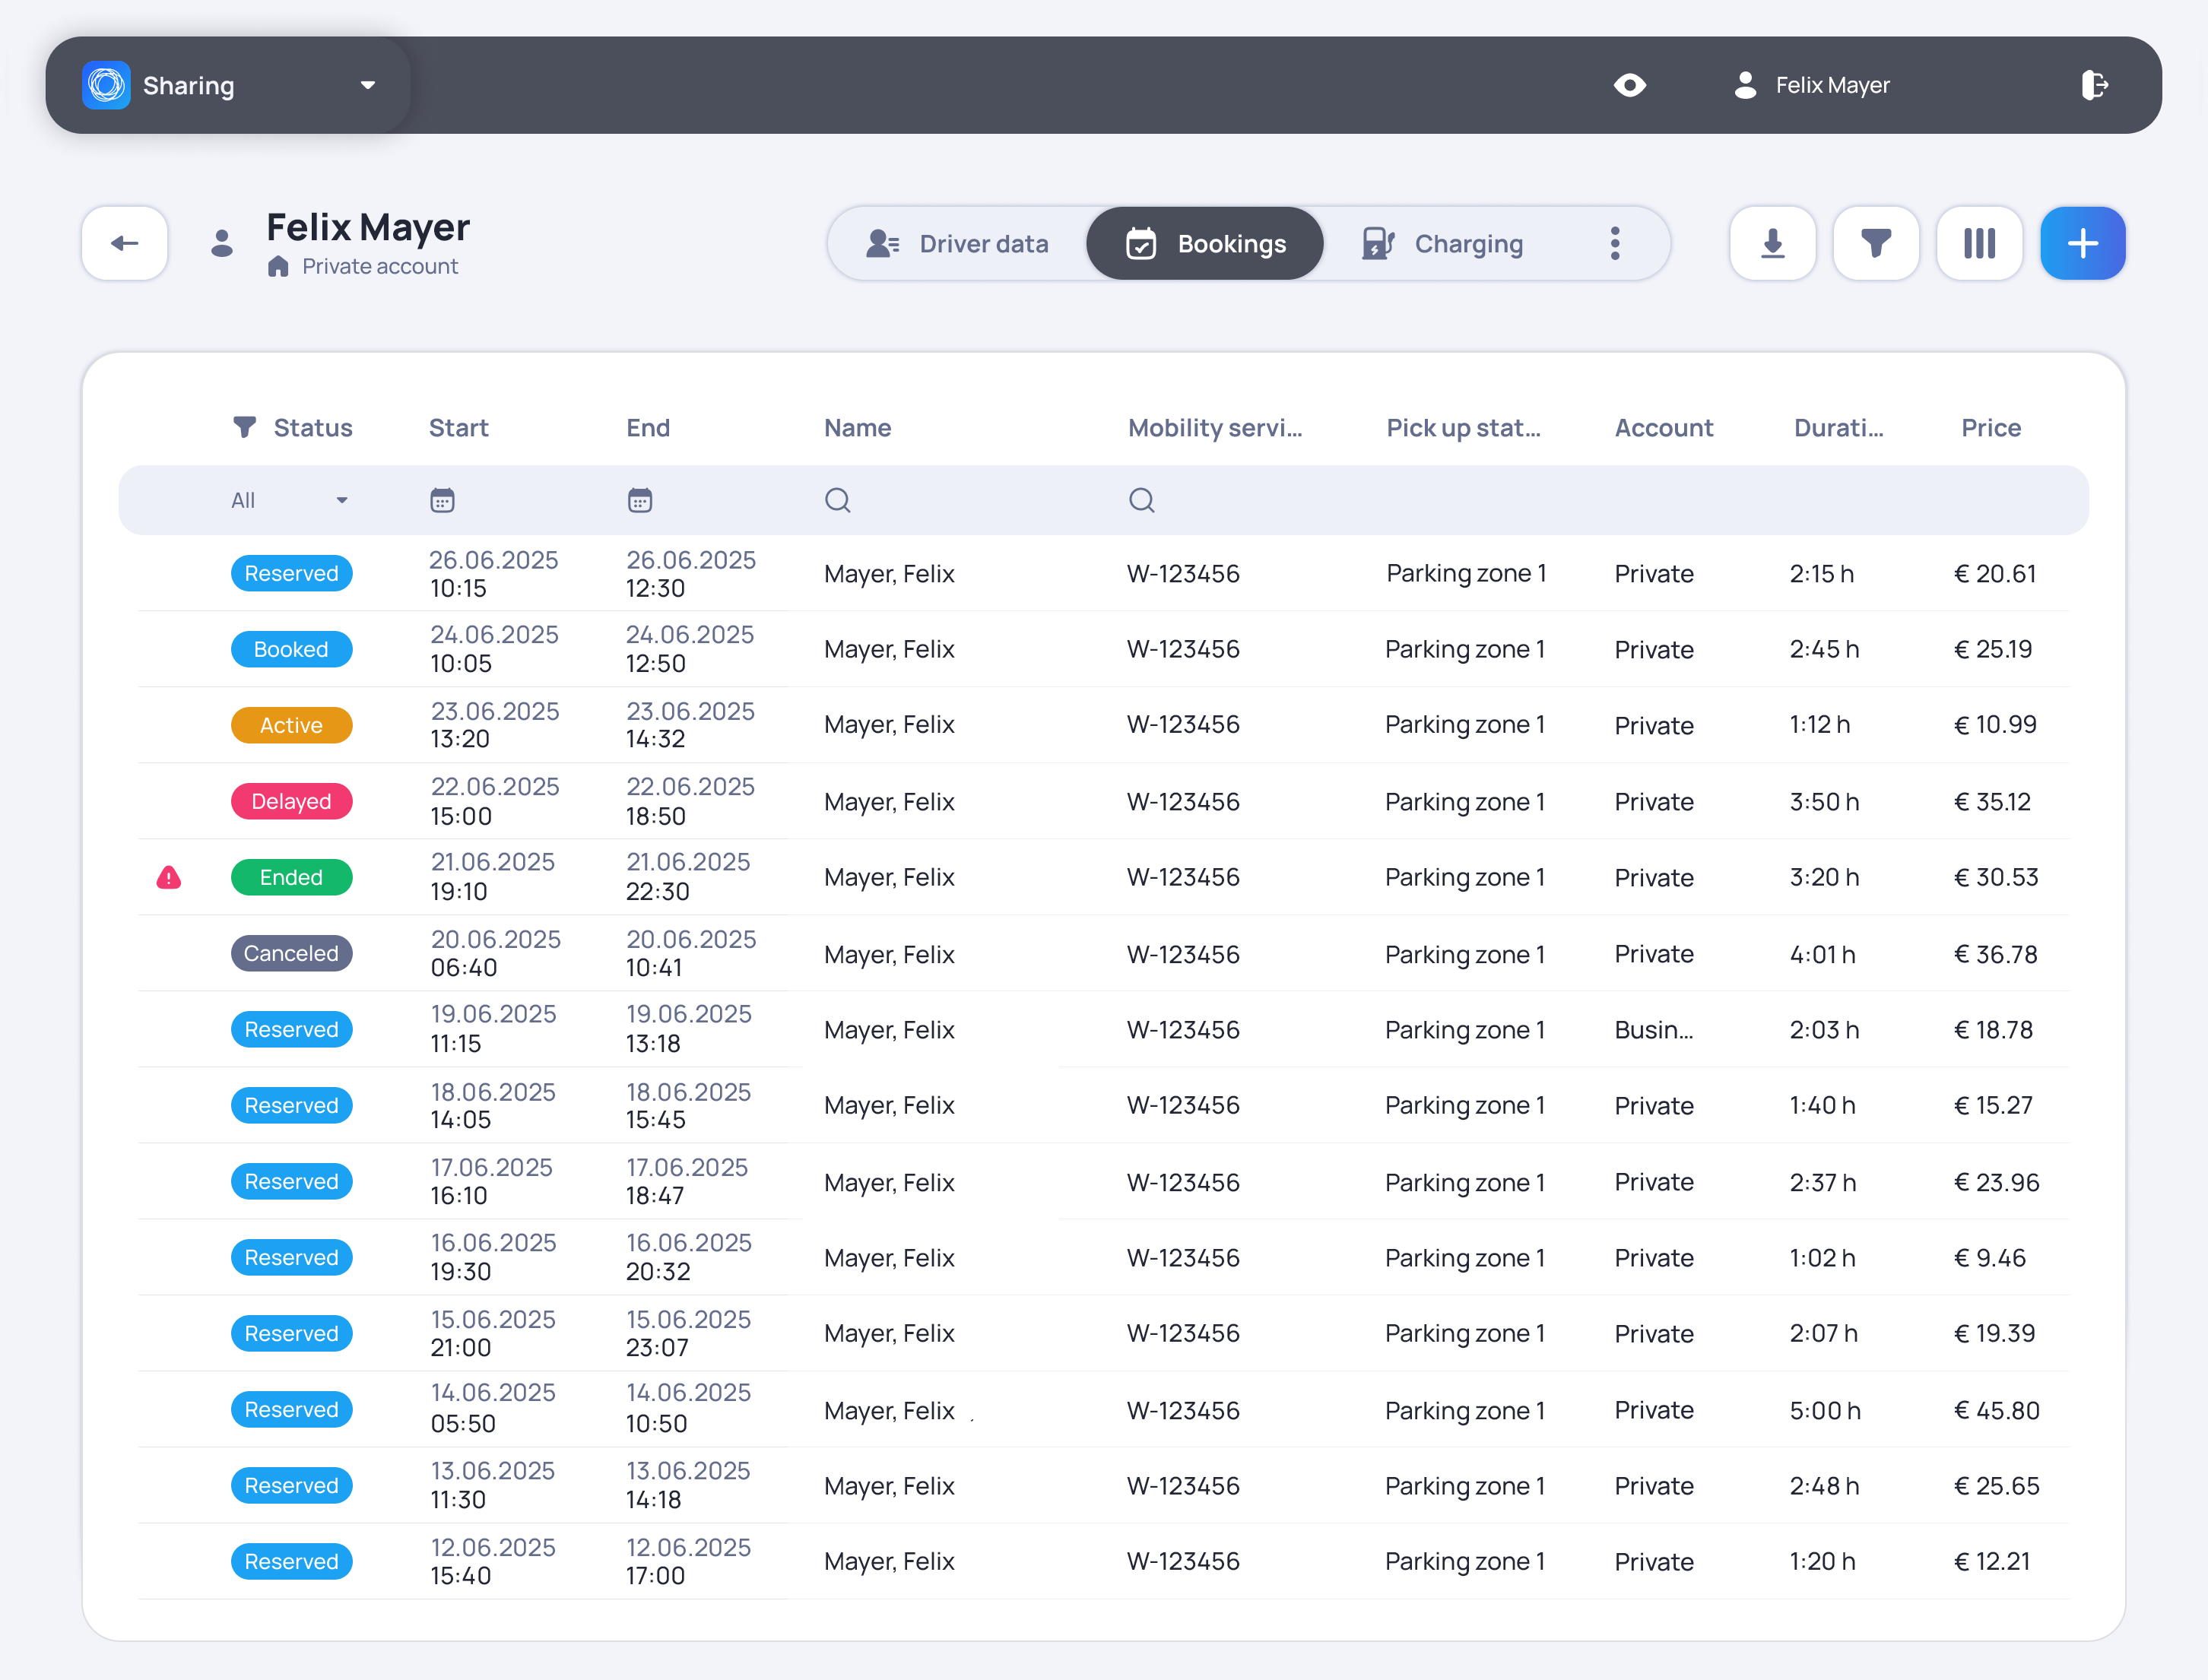Add a new booking with plus button
2208x1680 pixels.
click(2083, 243)
